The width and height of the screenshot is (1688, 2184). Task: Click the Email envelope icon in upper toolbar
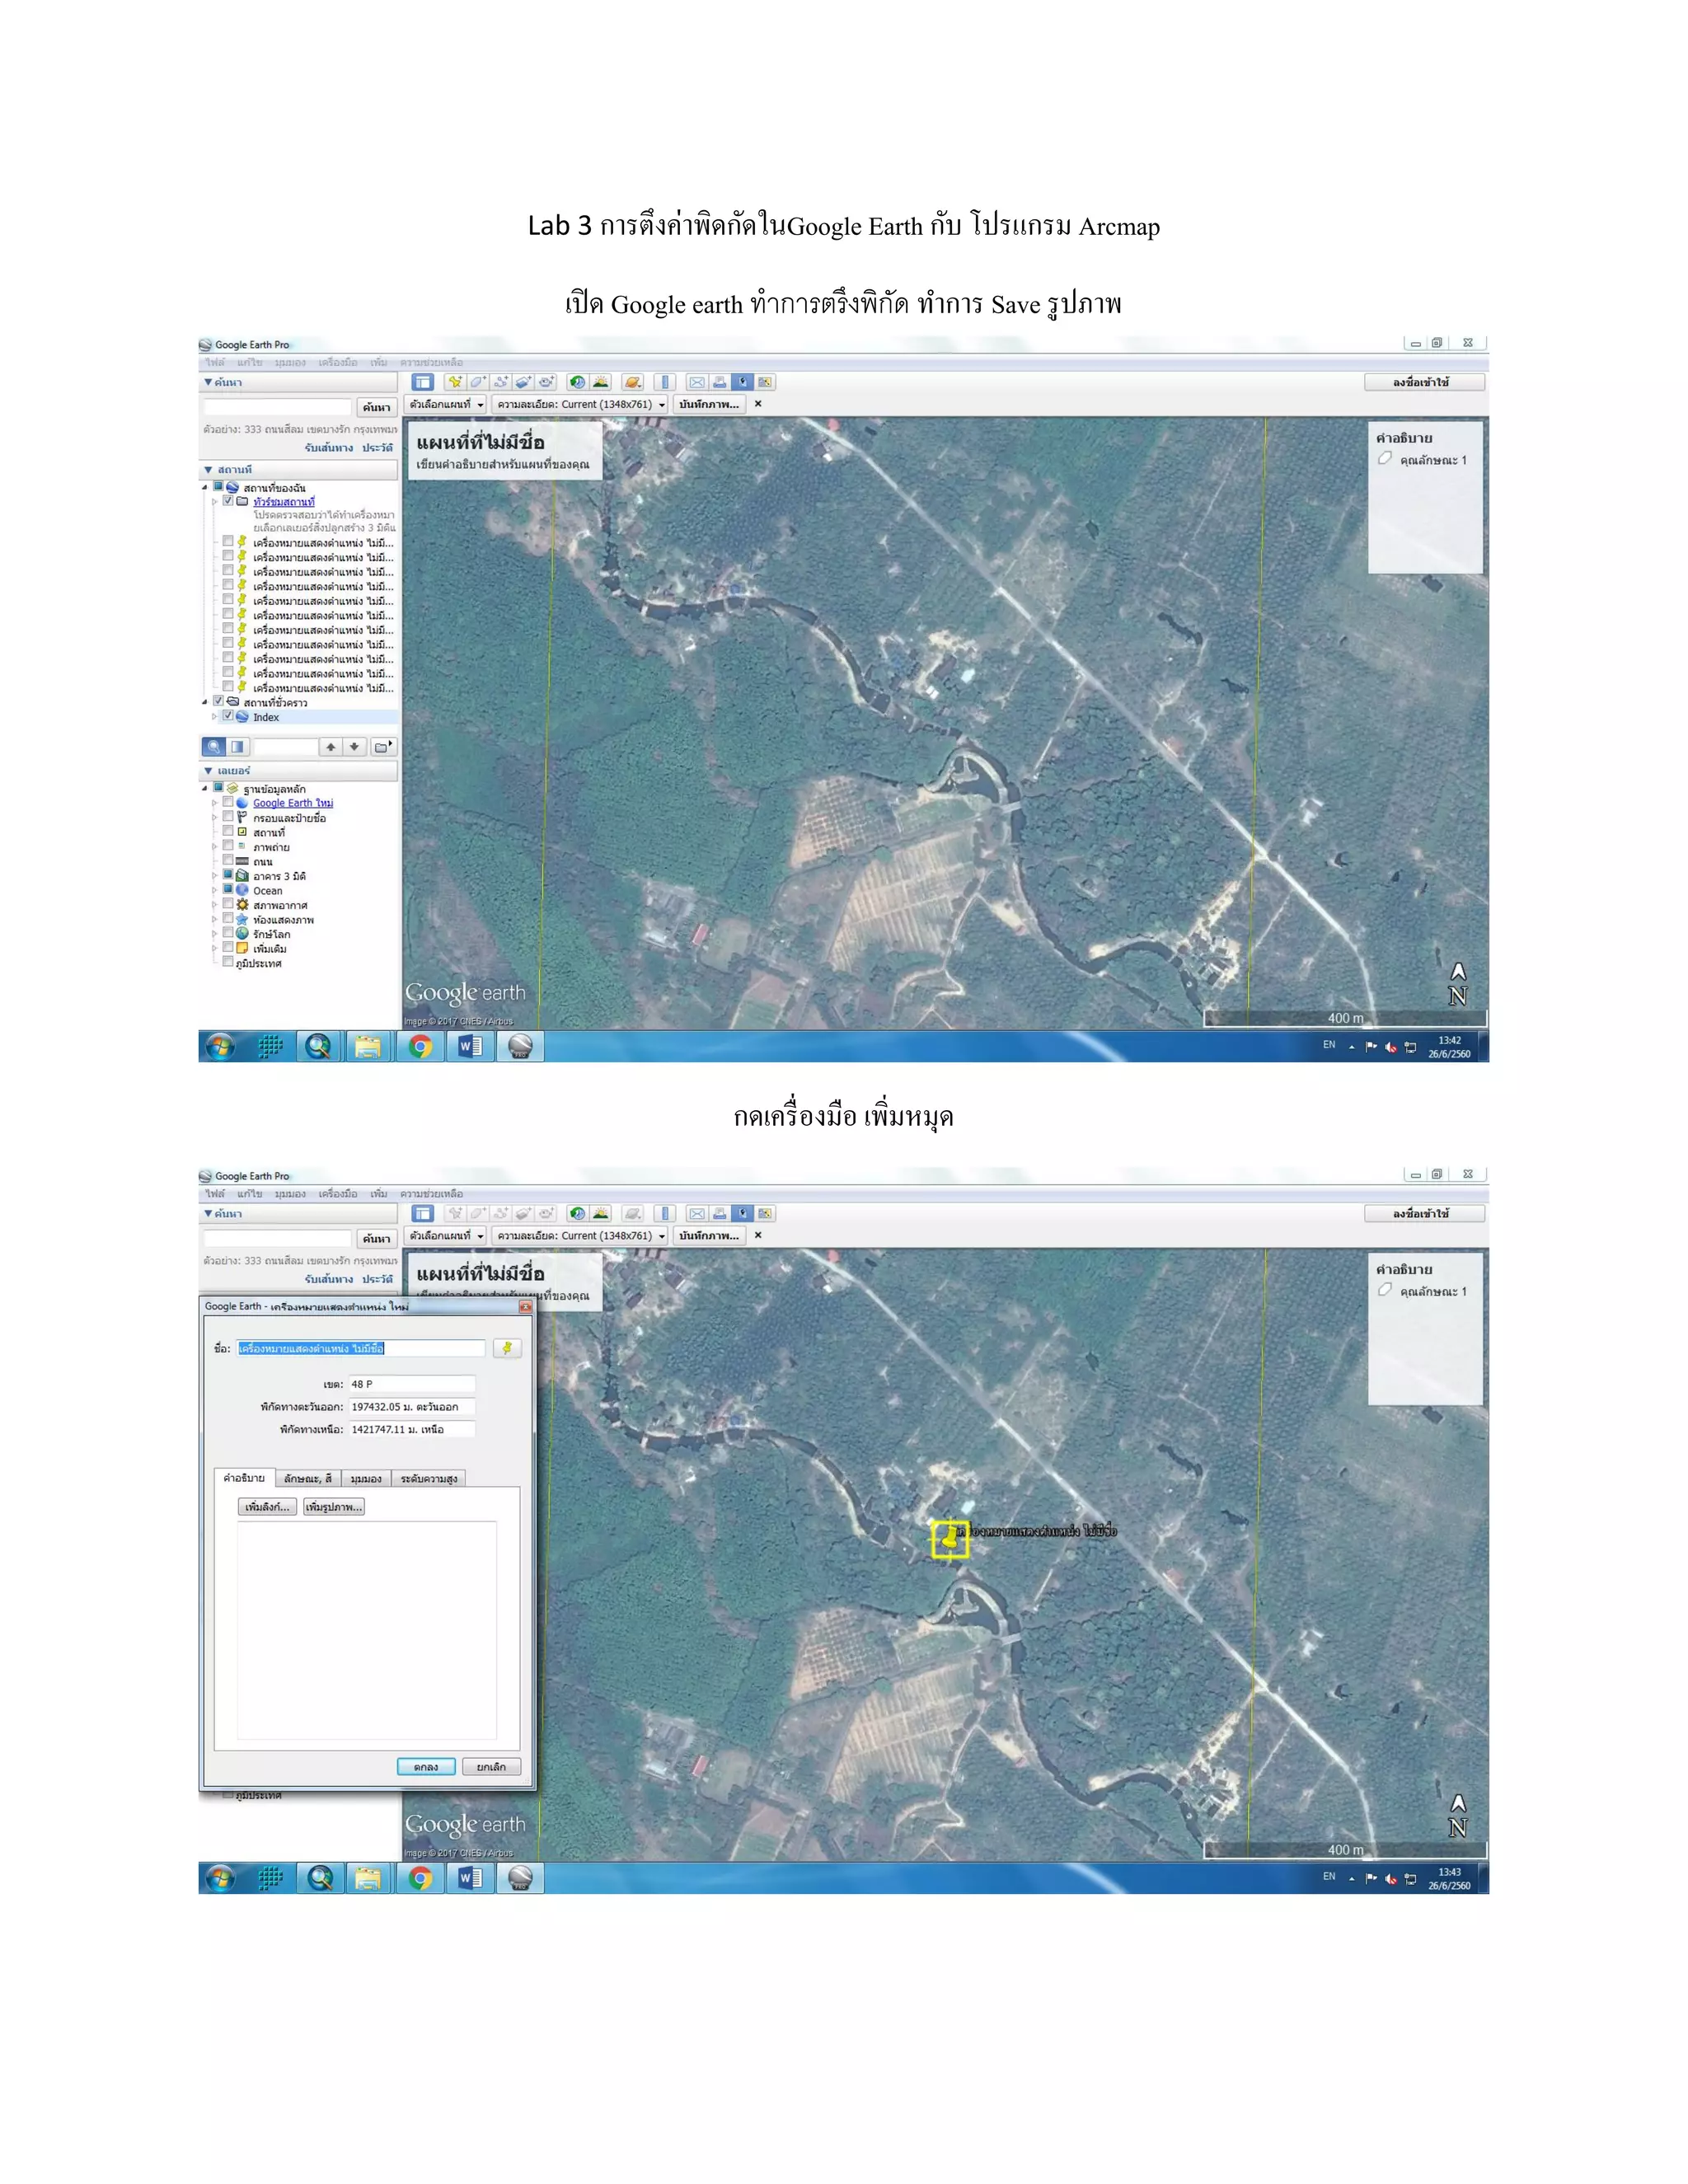click(697, 382)
